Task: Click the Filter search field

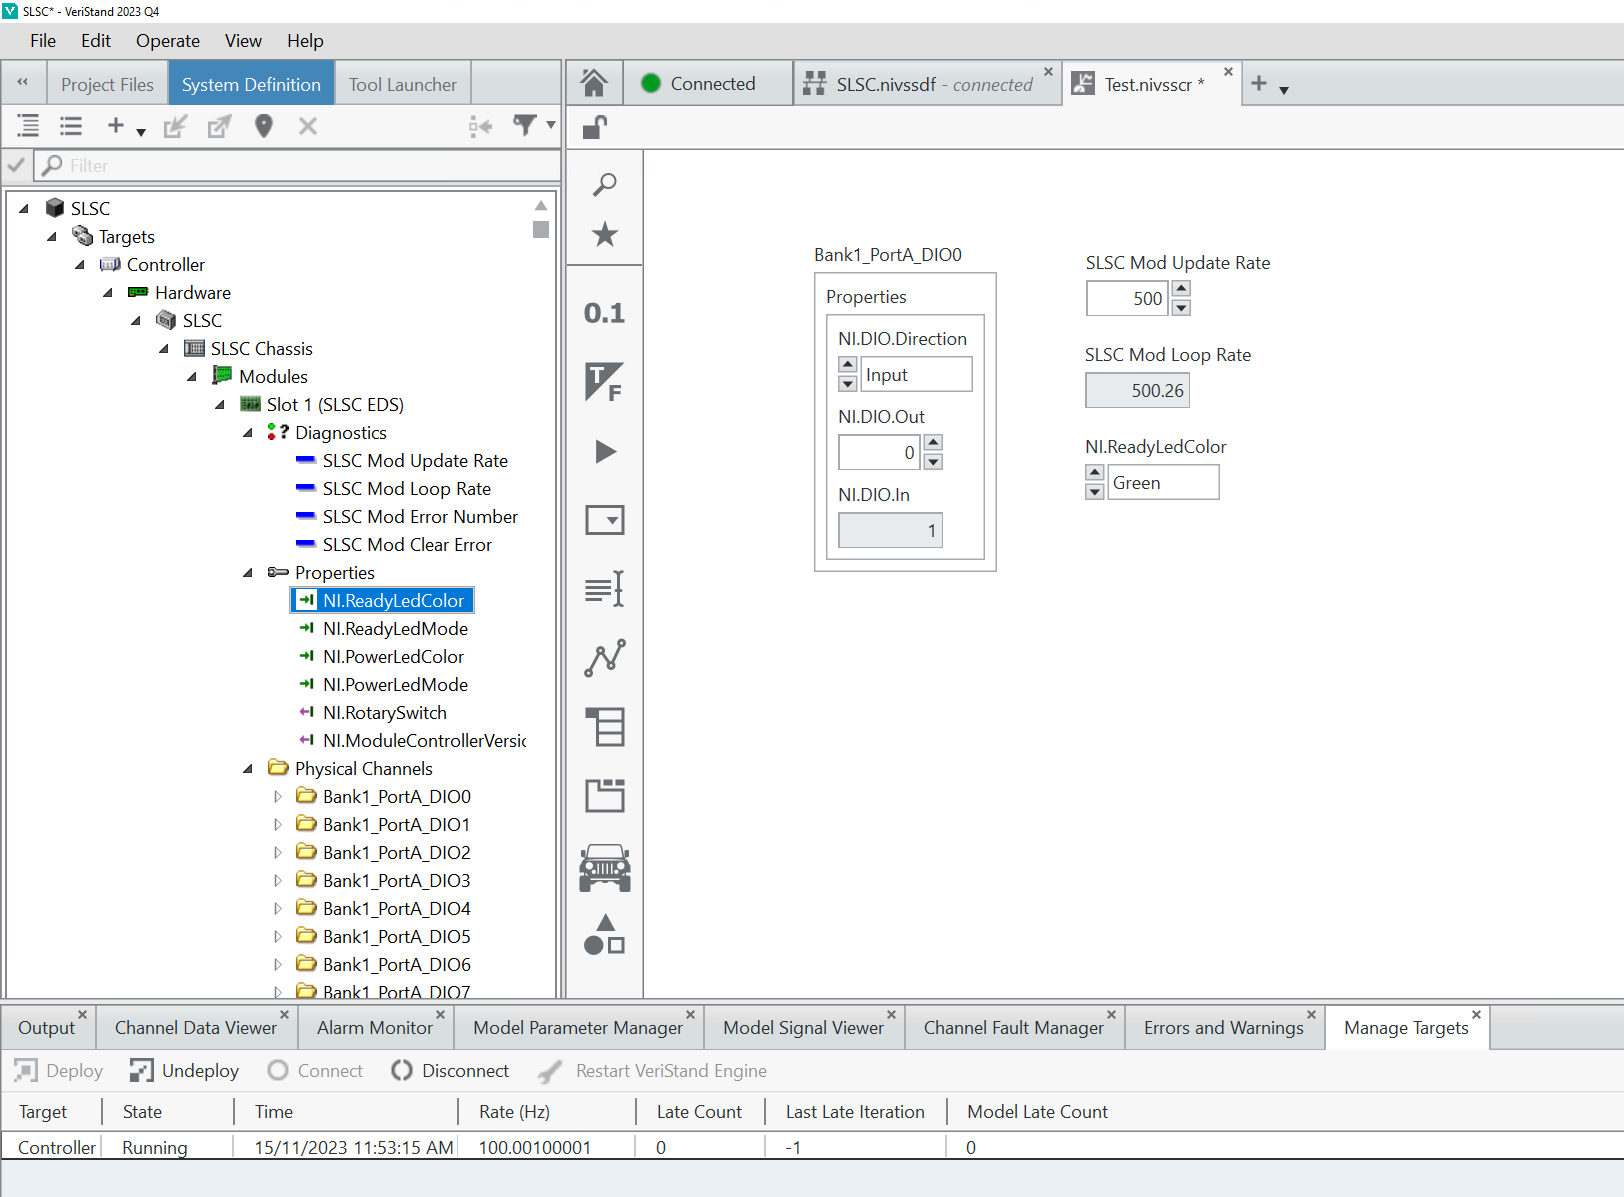Action: click(297, 166)
